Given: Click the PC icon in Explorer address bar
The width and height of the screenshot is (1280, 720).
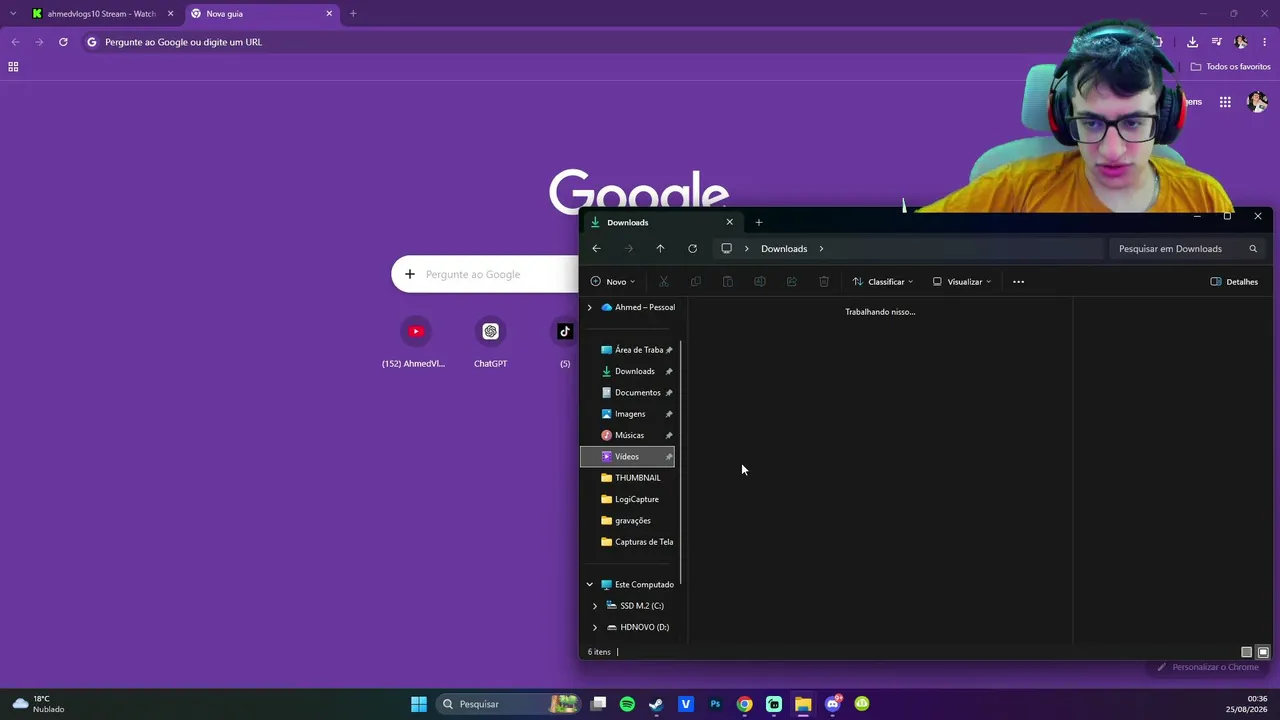Looking at the screenshot, I should [x=726, y=249].
